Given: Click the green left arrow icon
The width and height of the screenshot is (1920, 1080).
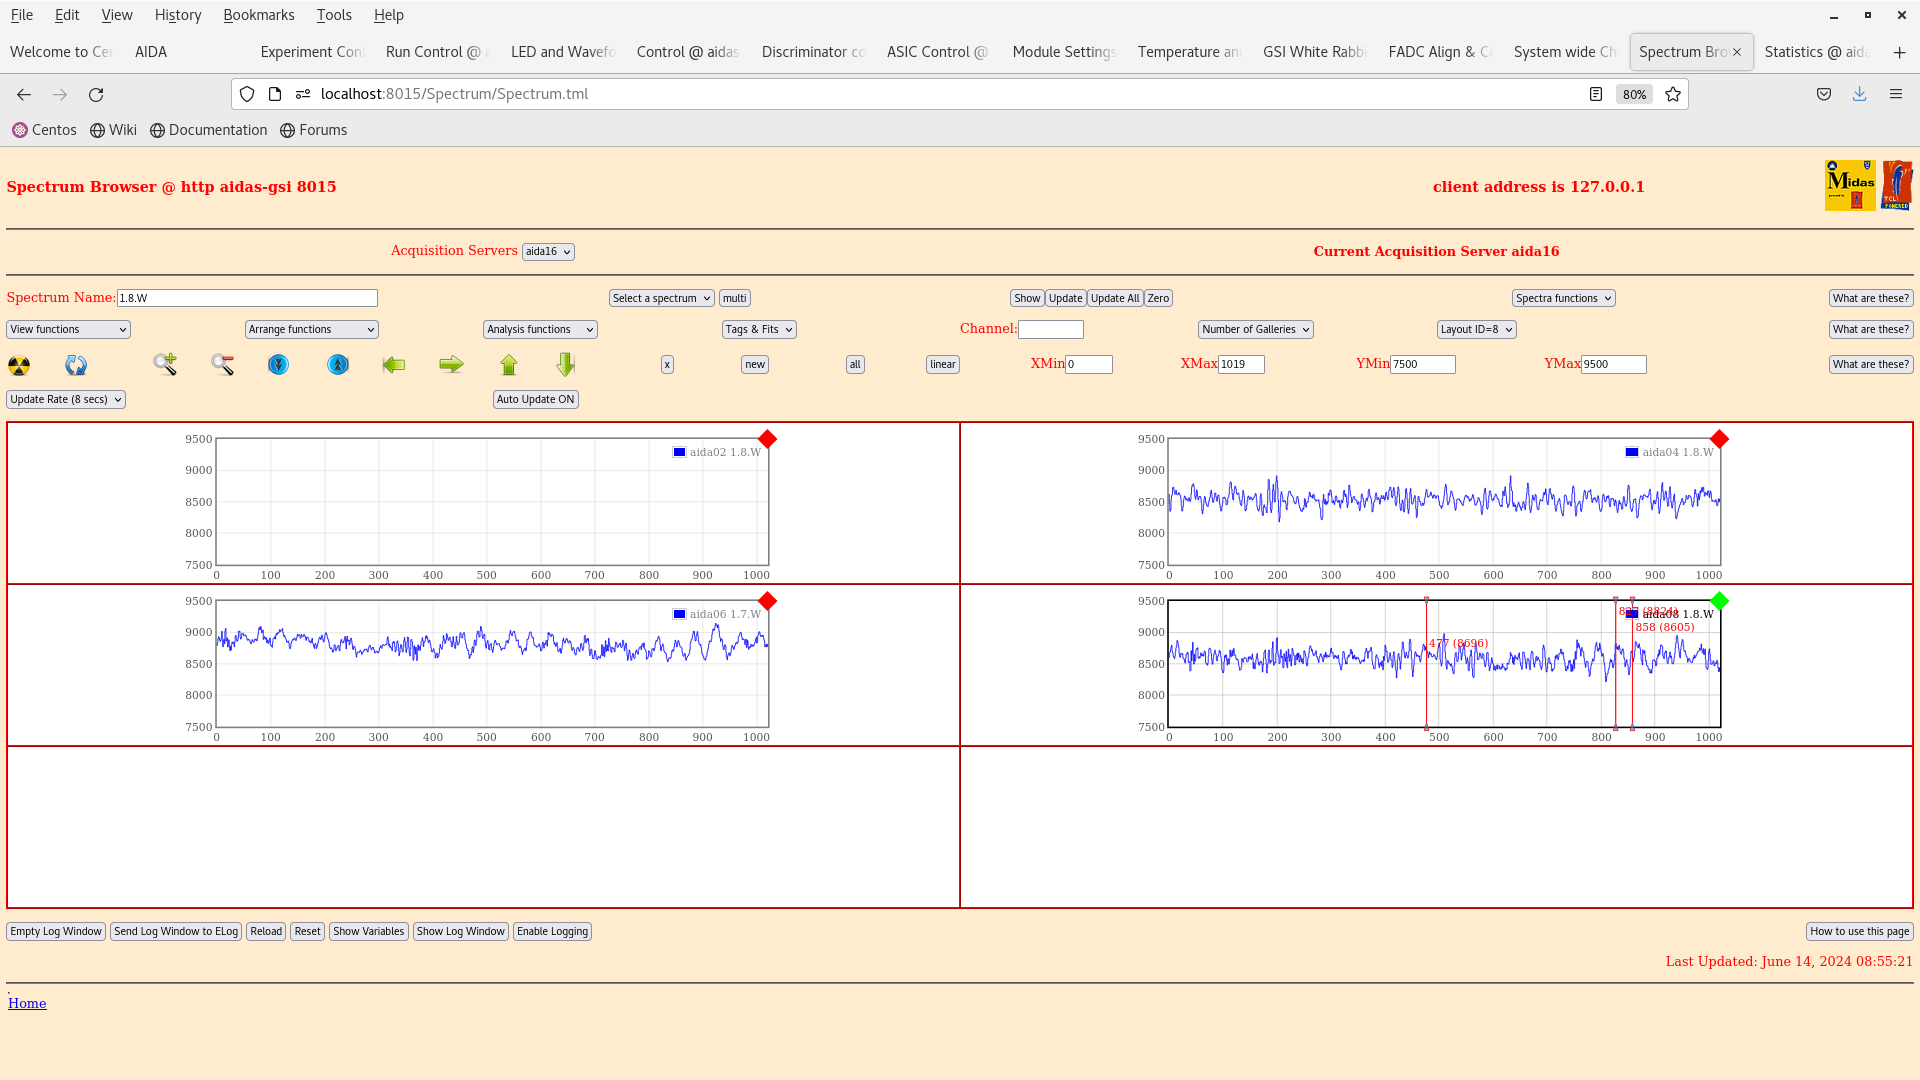Looking at the screenshot, I should click(x=393, y=365).
